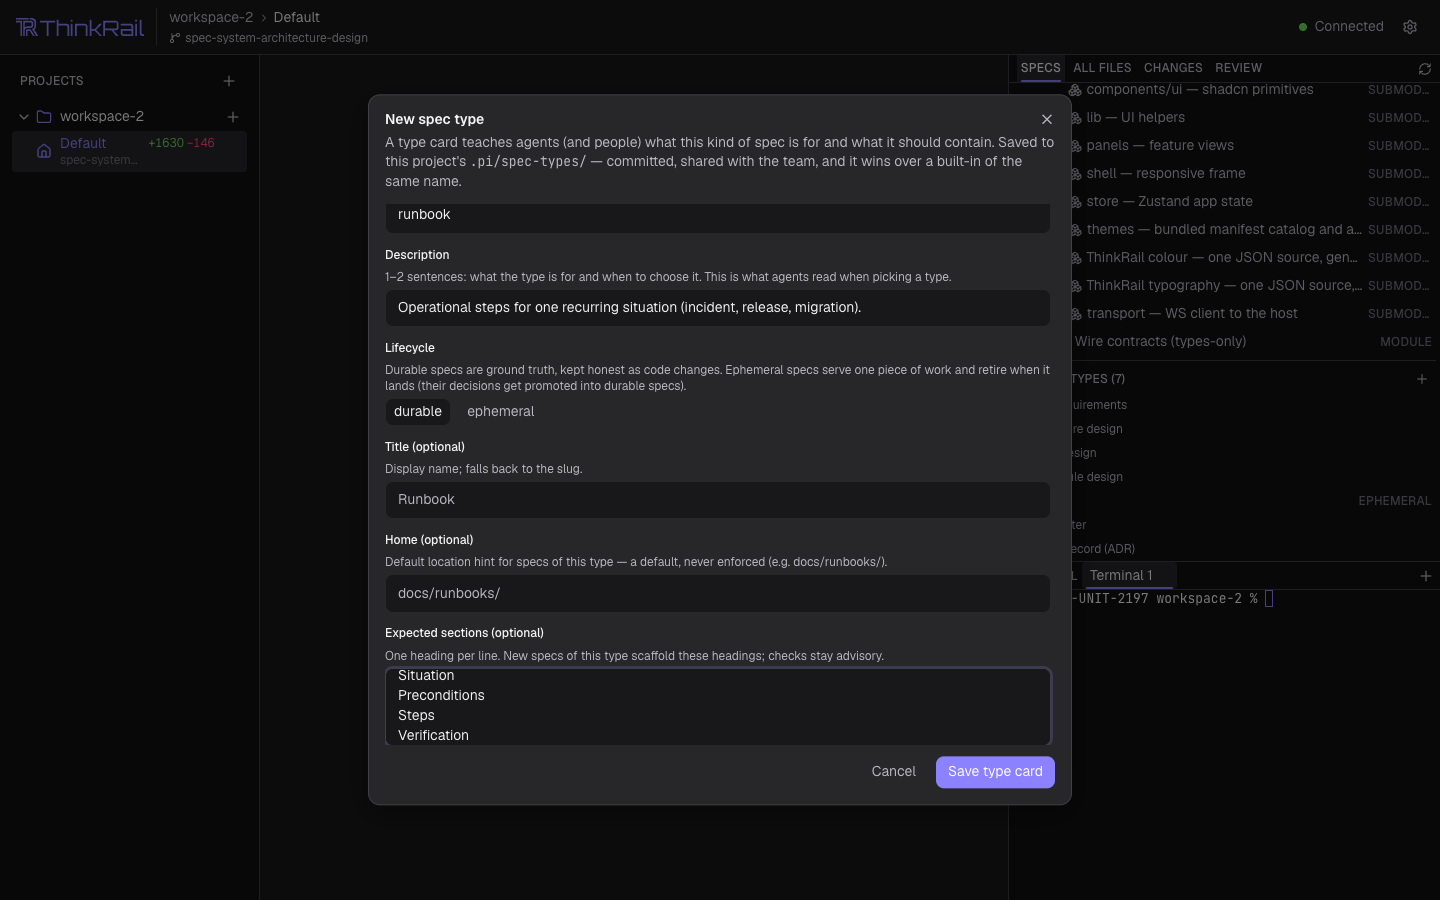
Task: Close the New spec type dialog
Action: [x=1047, y=119]
